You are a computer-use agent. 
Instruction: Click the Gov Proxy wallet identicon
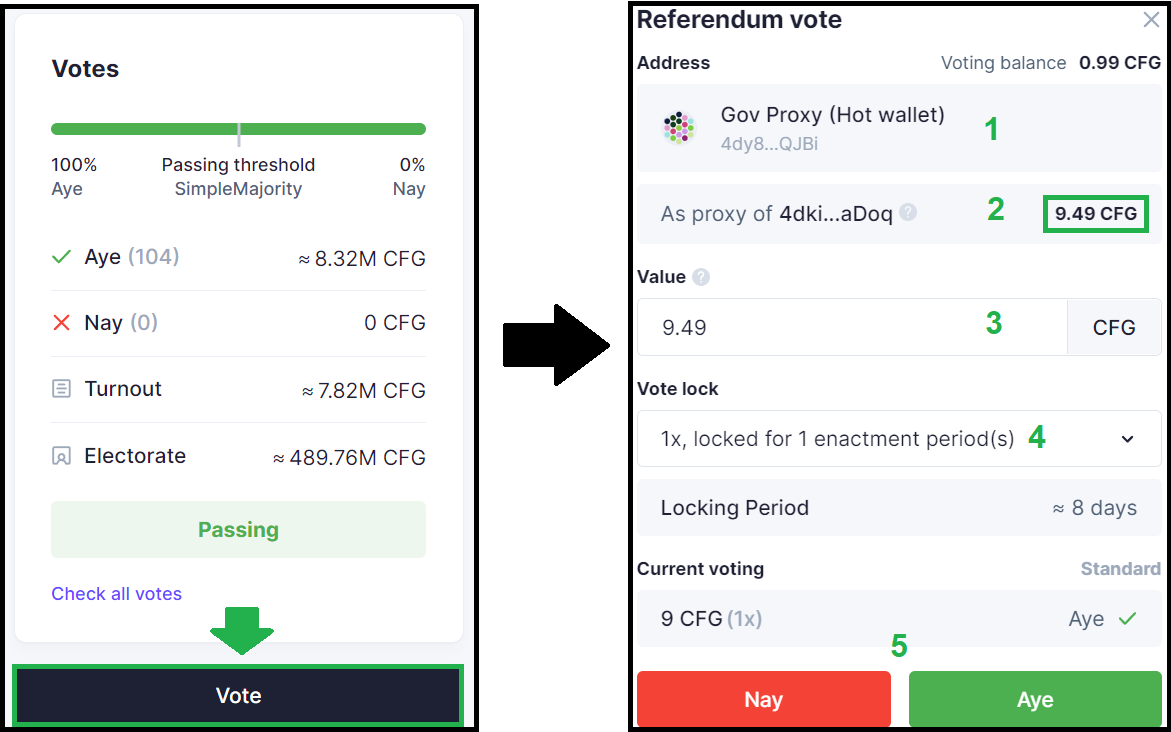tap(679, 128)
